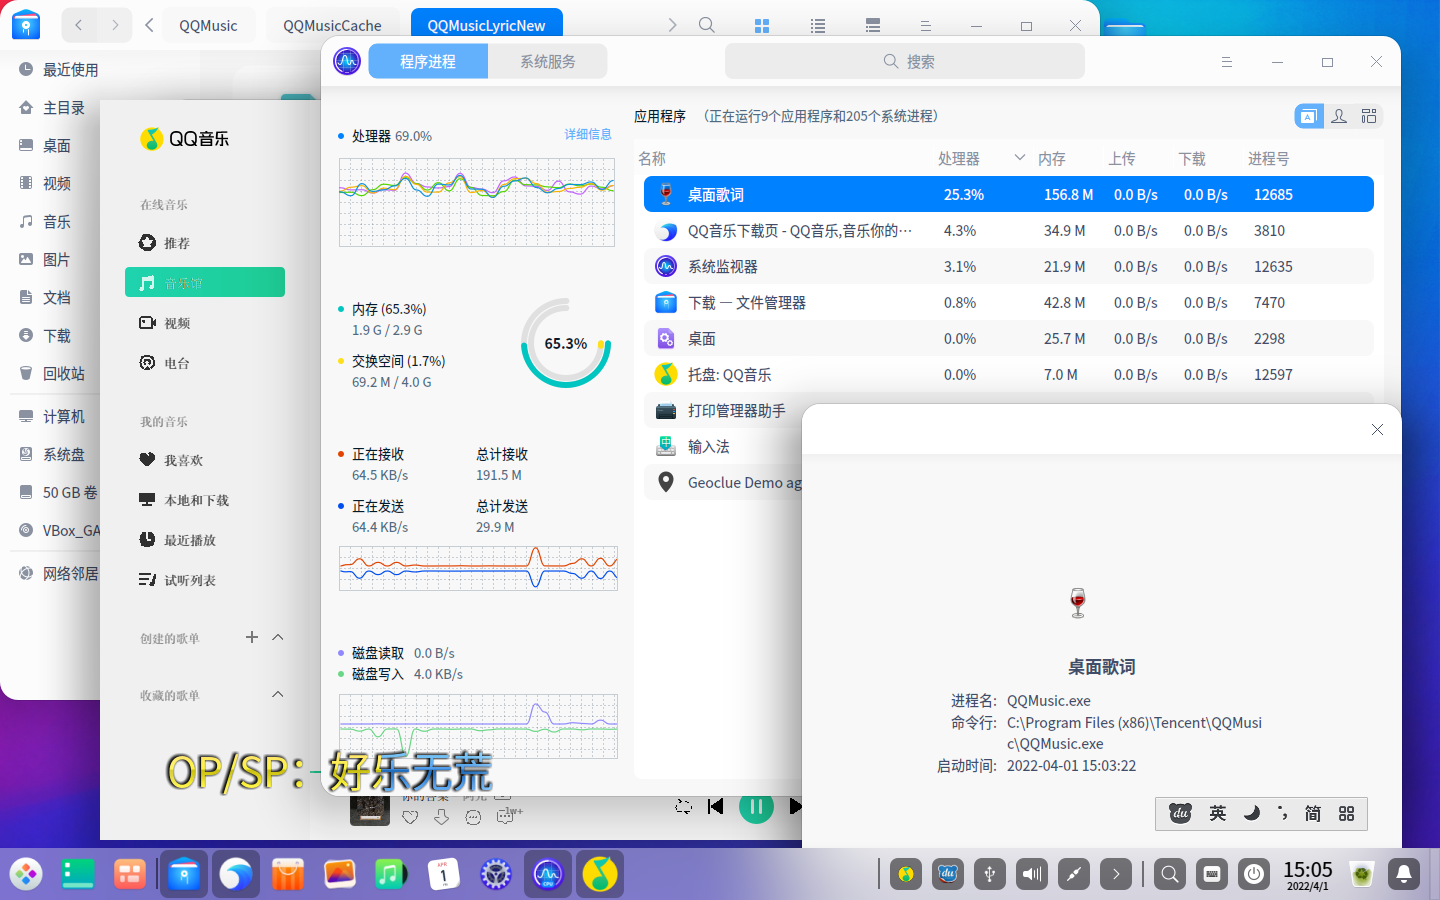Show all processes via rightmost filter icon
Viewport: 1440px width, 900px height.
(x=1369, y=116)
